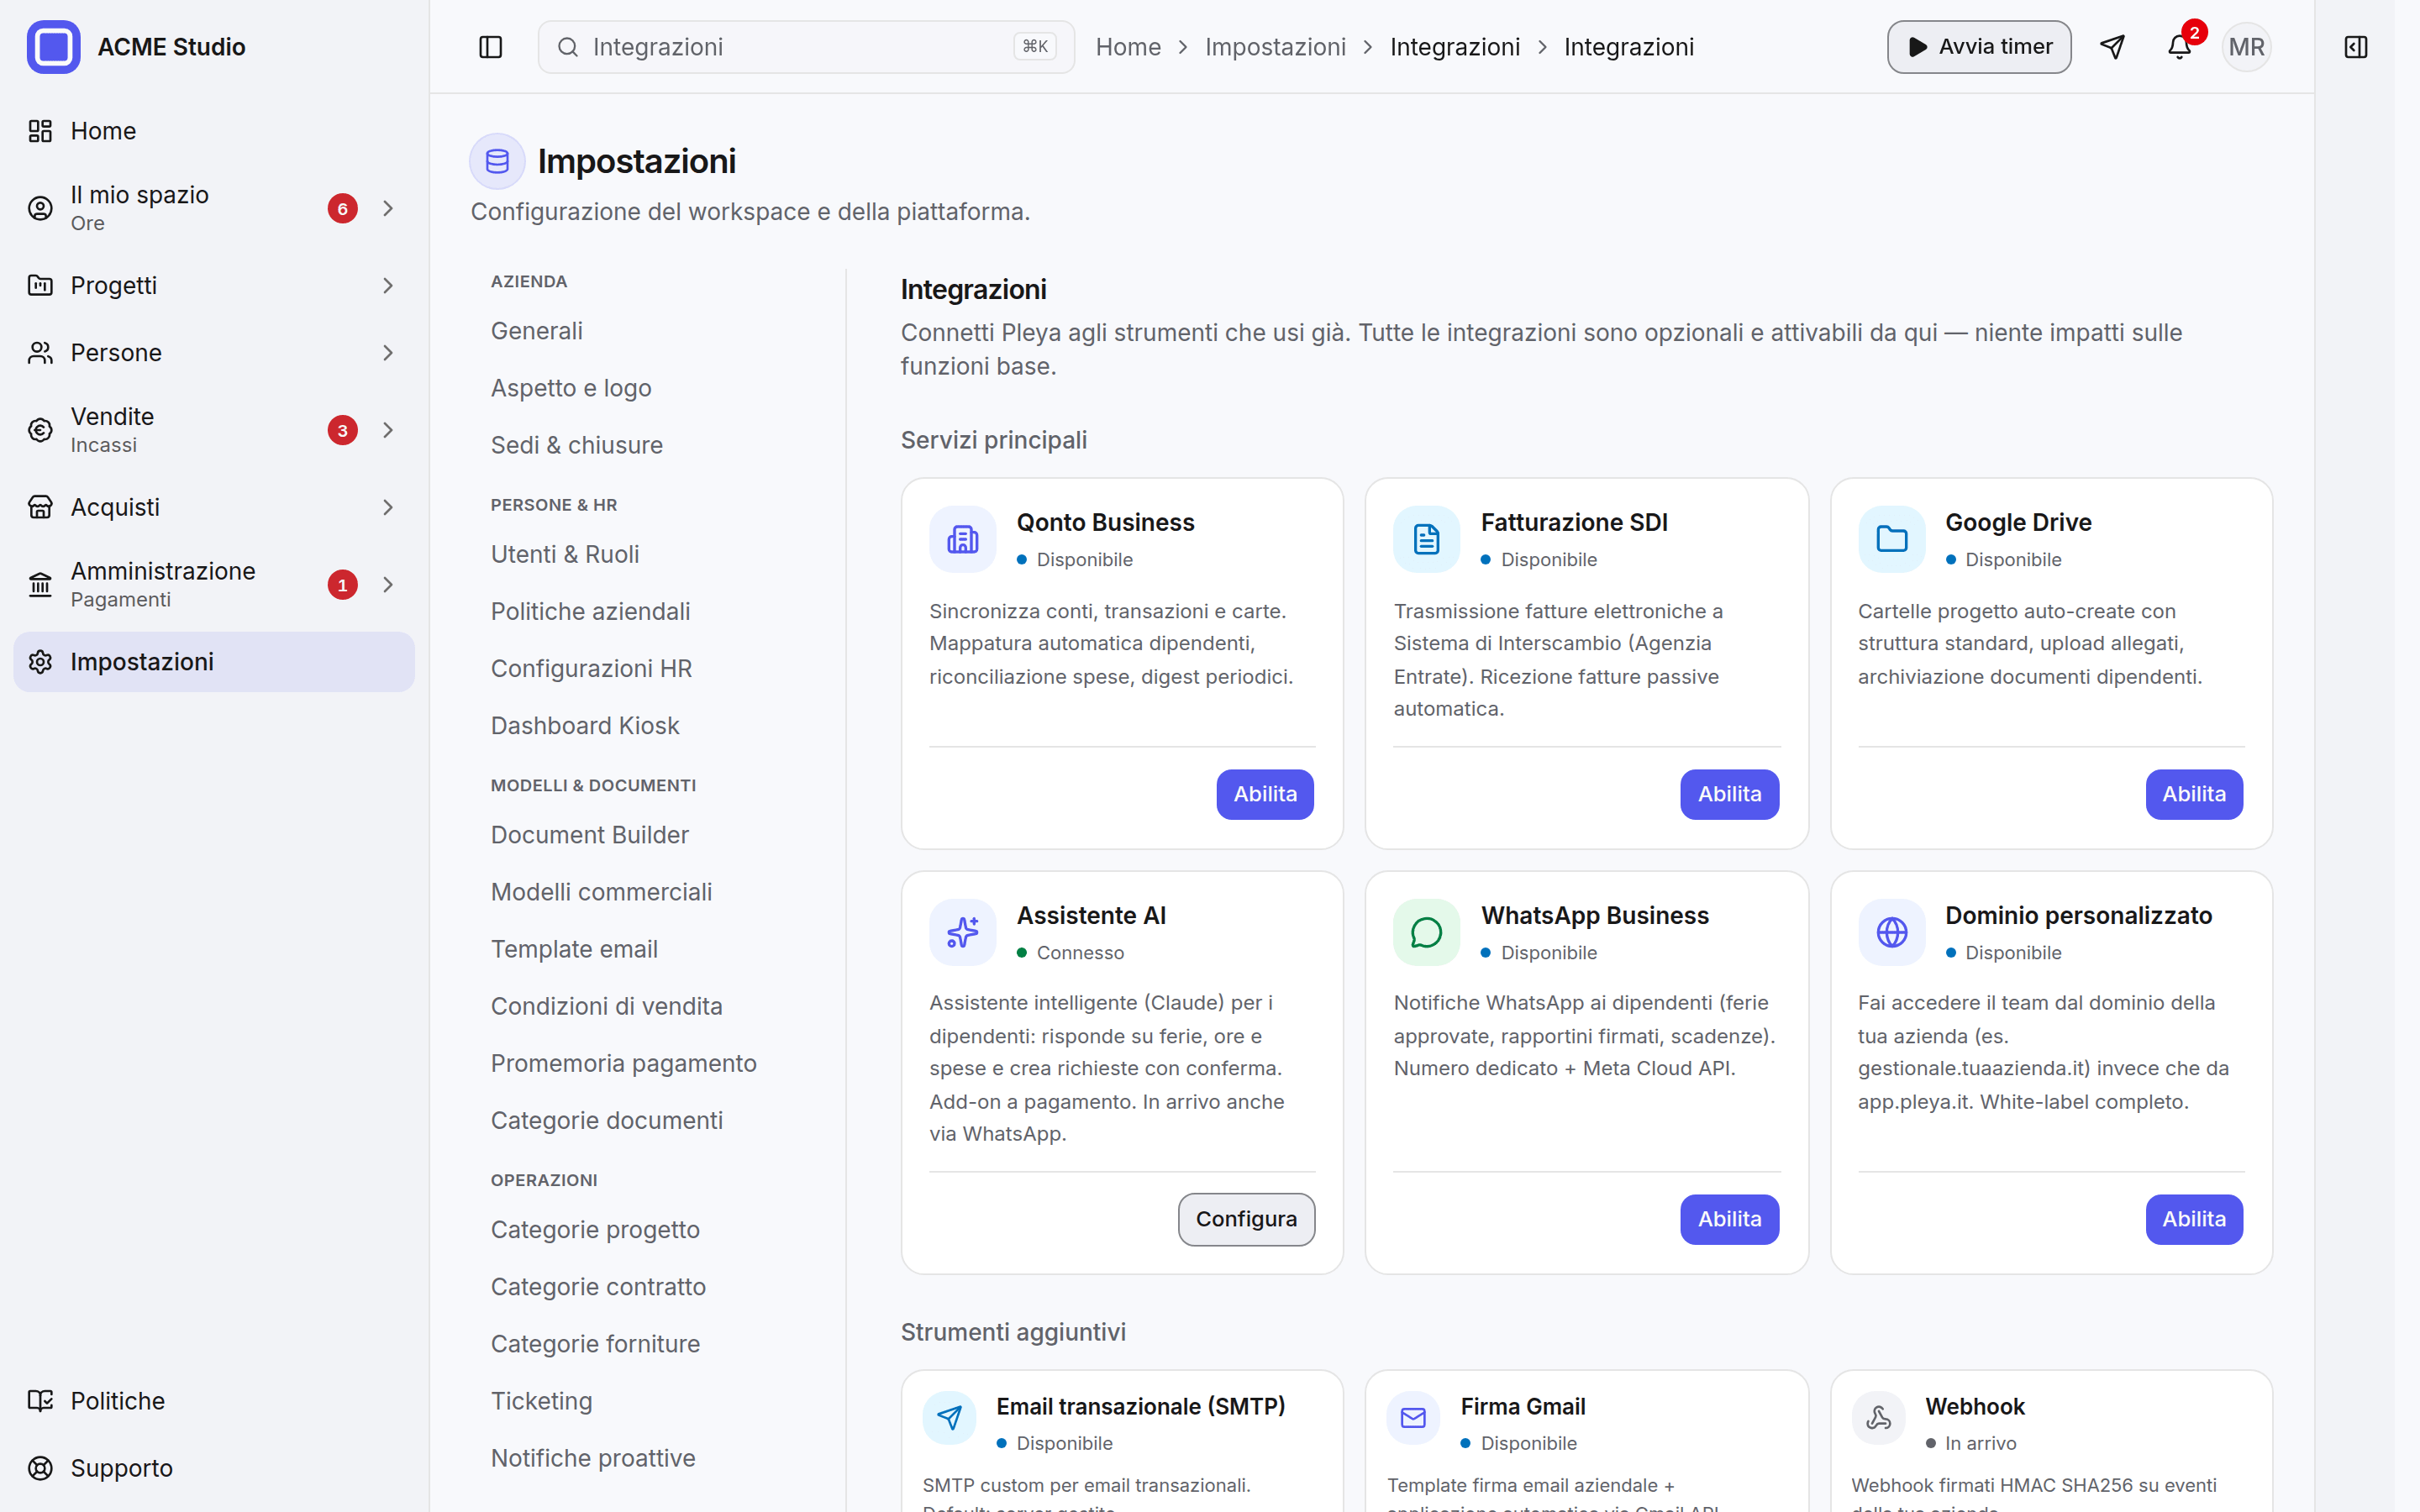Open Template email settings
The image size is (2420, 1512).
point(573,949)
